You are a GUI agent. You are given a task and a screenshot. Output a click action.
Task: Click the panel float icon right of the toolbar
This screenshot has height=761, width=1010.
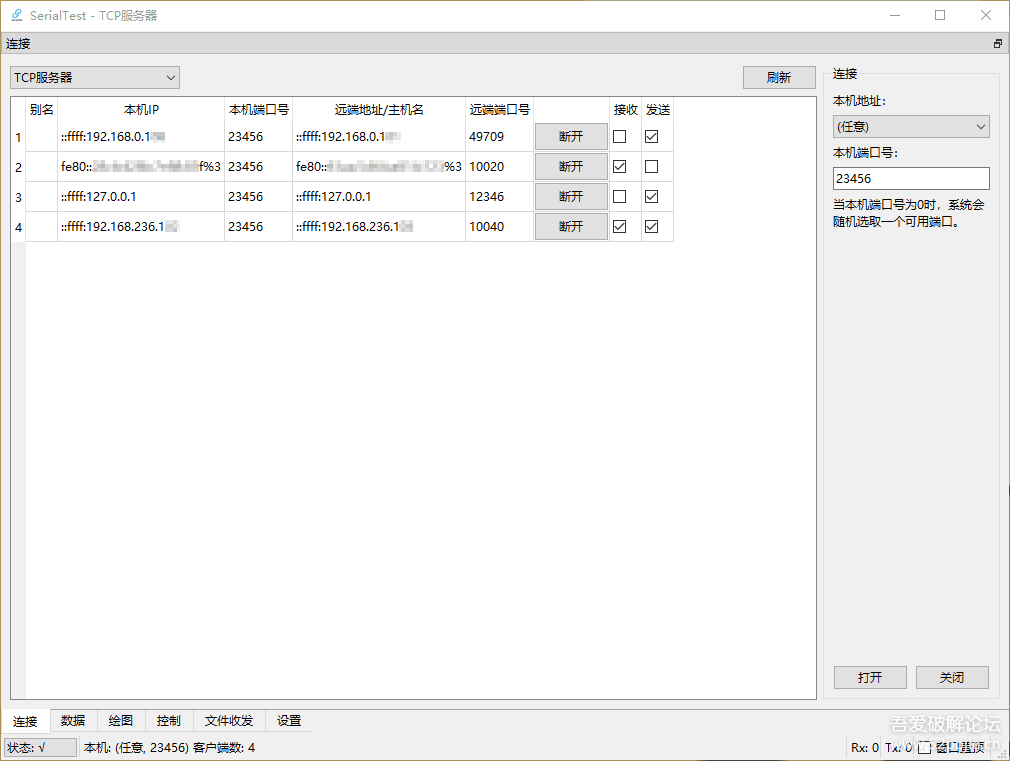997,43
